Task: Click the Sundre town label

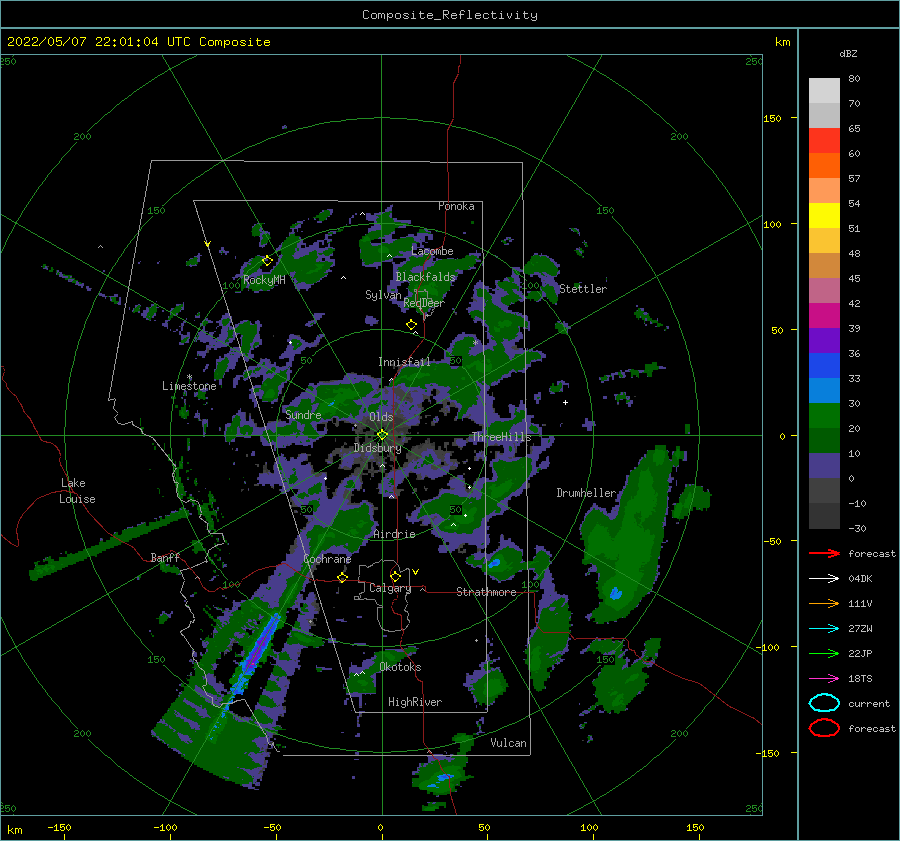Action: click(303, 414)
